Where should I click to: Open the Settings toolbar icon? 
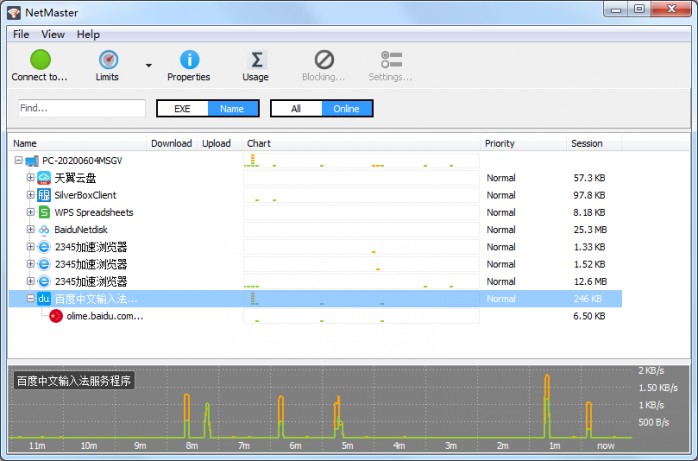tap(391, 60)
